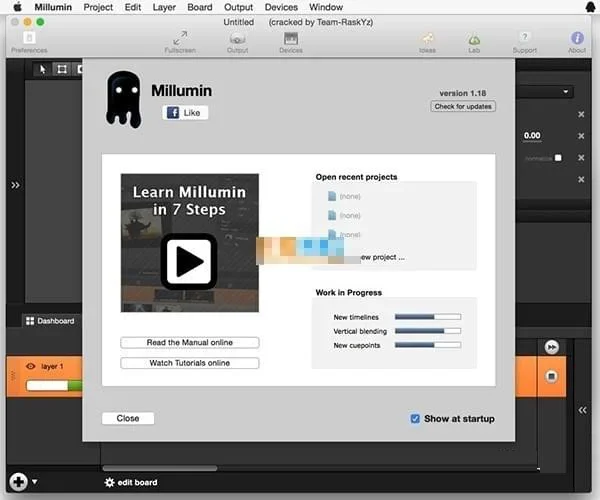The image size is (600, 500).
Task: Click the add plus button
Action: pos(18,482)
